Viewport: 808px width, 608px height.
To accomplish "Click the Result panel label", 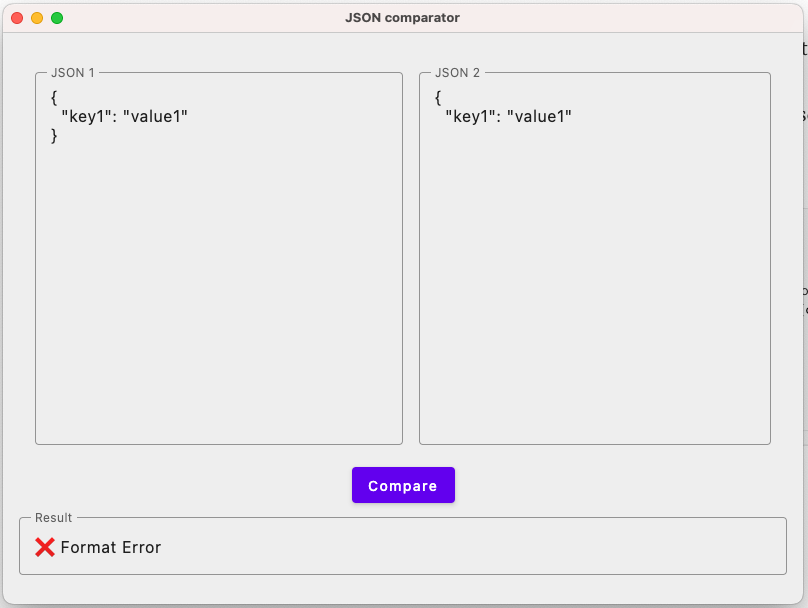I will (54, 518).
